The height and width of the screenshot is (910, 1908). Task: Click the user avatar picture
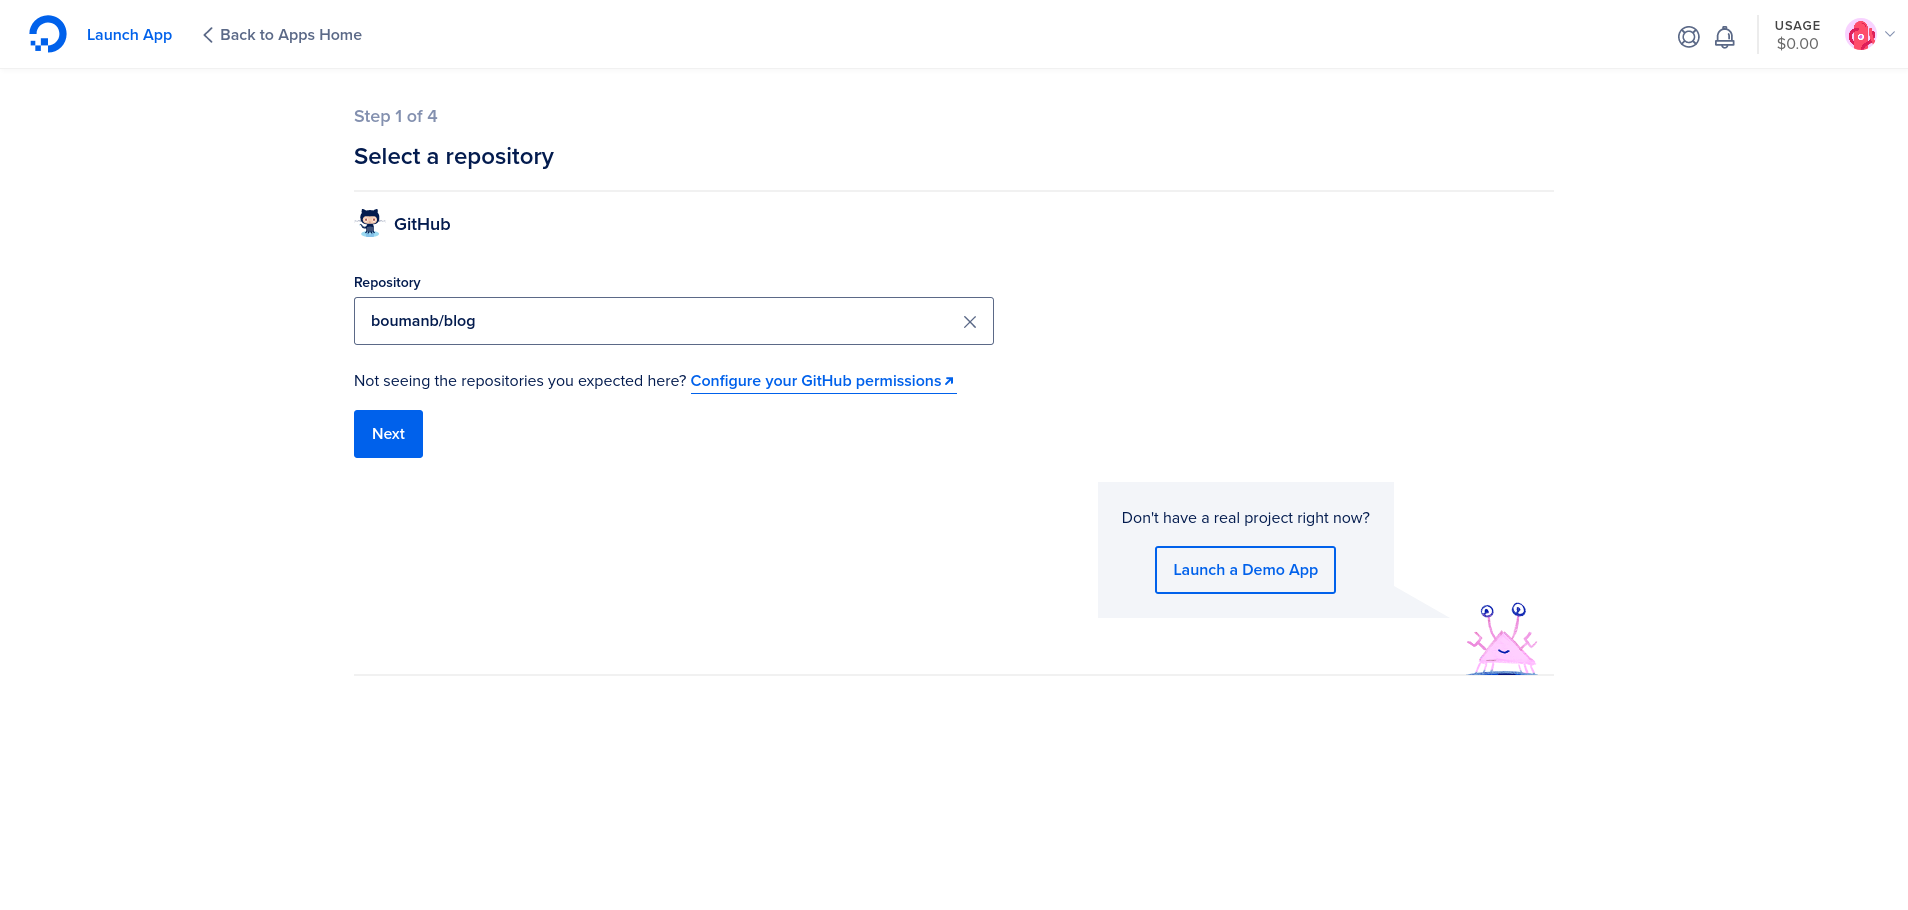(1861, 33)
